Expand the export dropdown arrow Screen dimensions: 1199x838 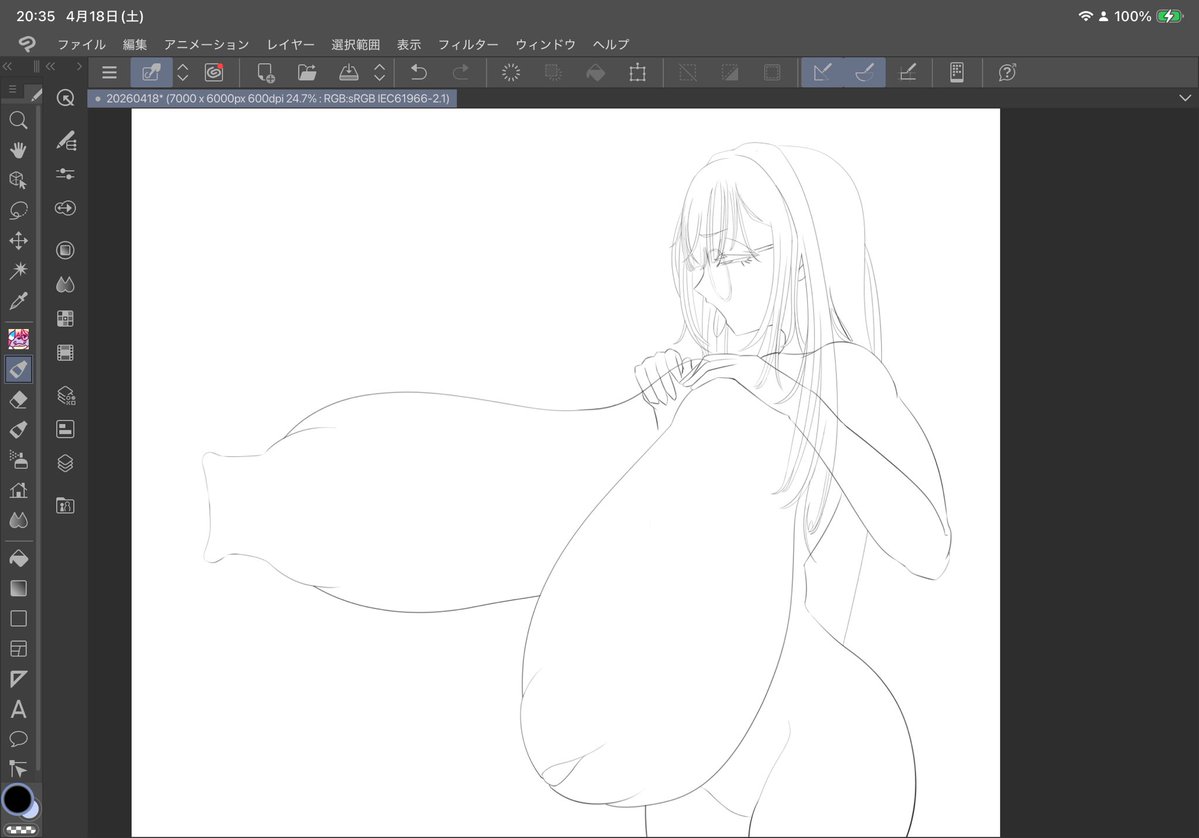(378, 72)
